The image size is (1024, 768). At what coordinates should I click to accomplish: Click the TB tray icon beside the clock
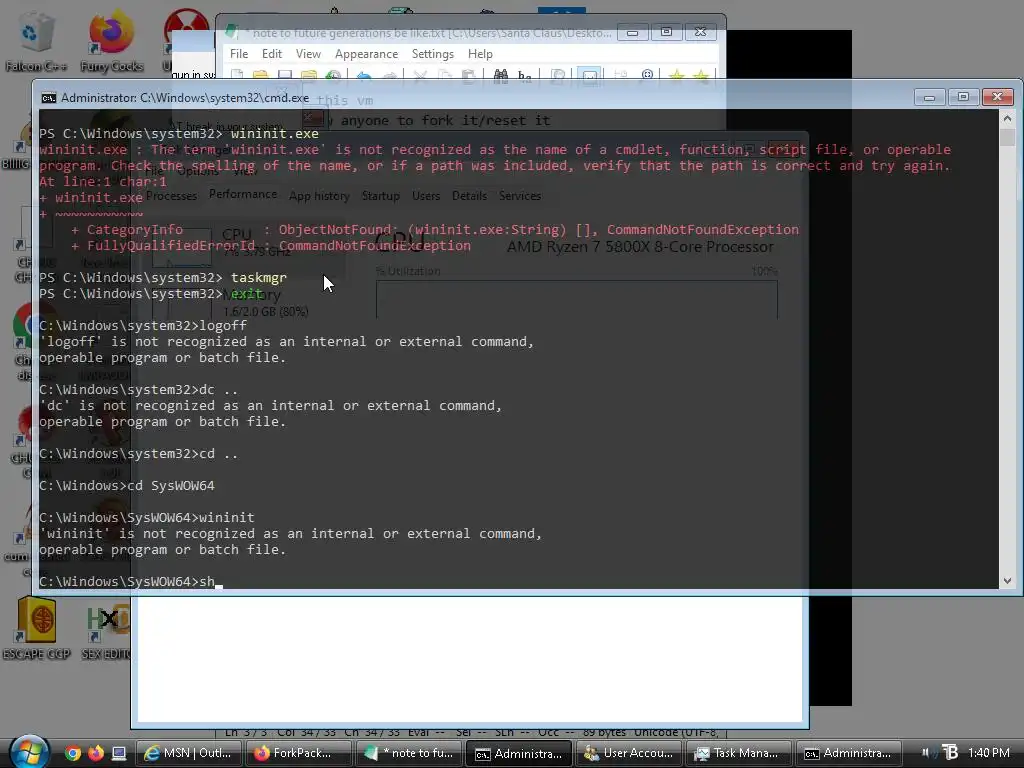[950, 752]
